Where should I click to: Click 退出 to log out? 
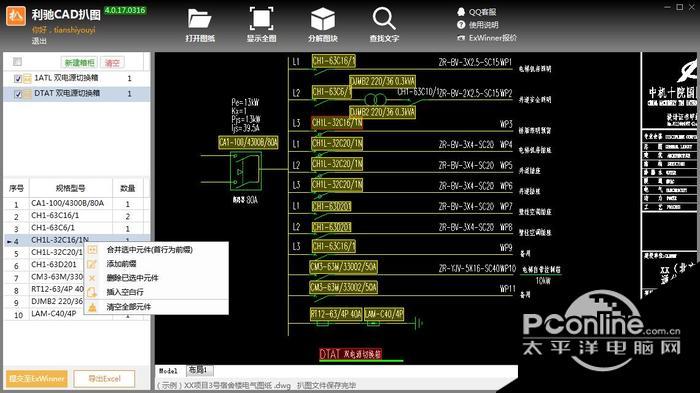coord(39,41)
